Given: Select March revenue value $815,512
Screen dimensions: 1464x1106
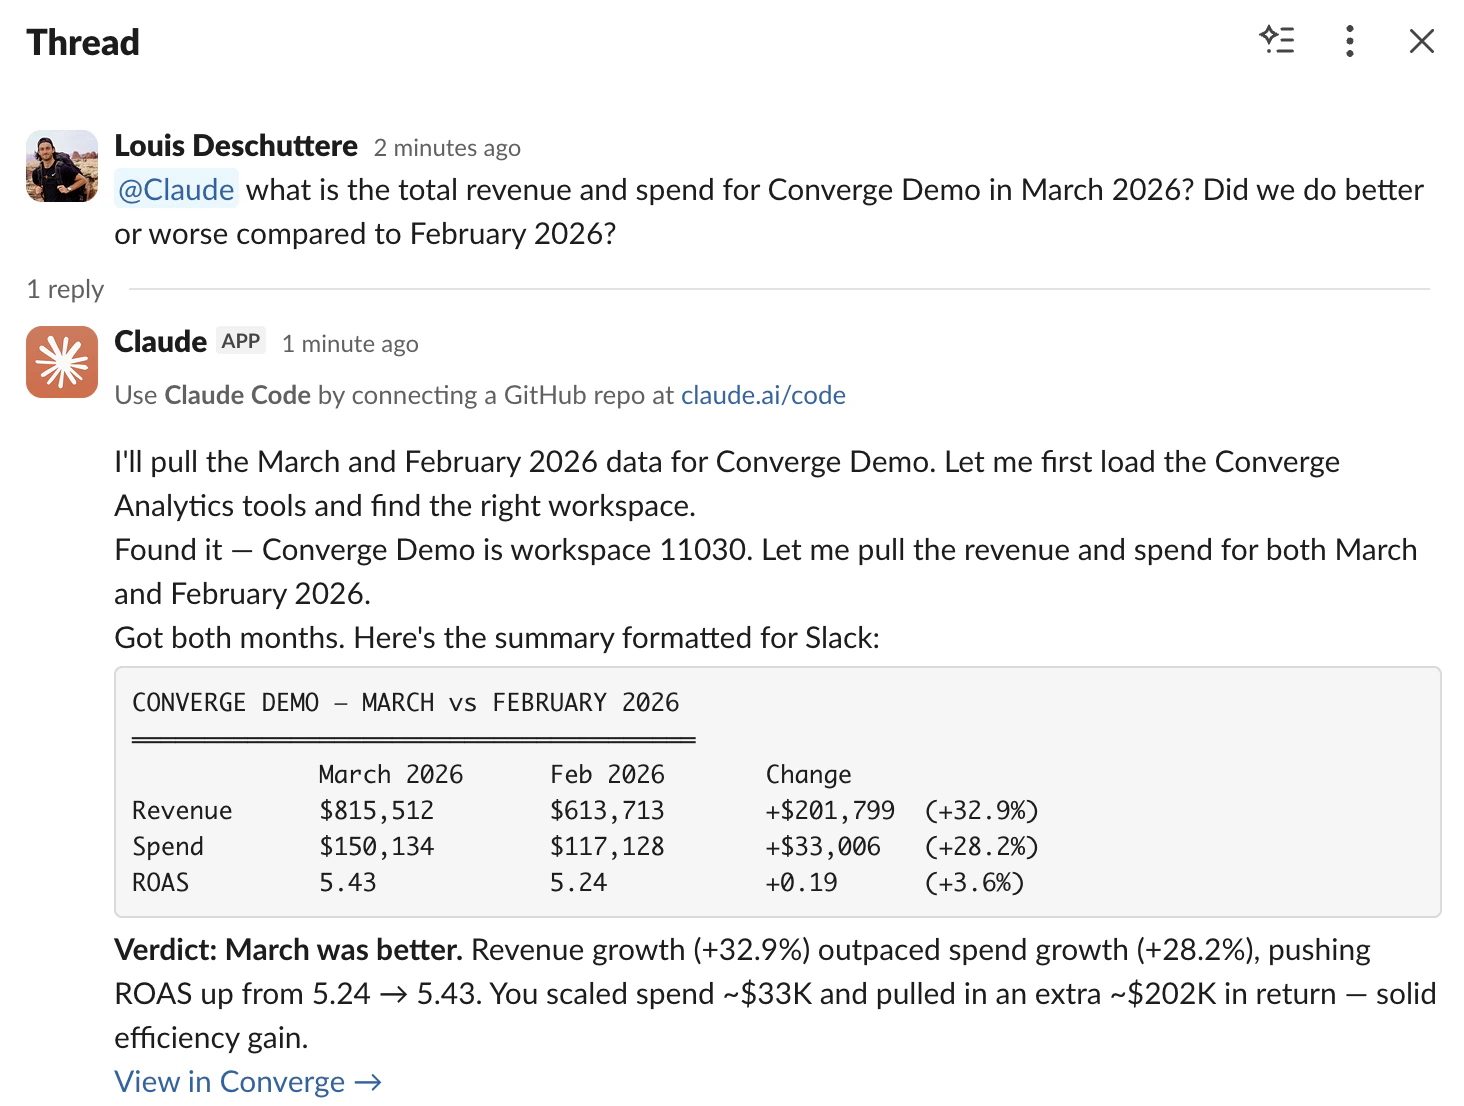Looking at the screenshot, I should 377,811.
